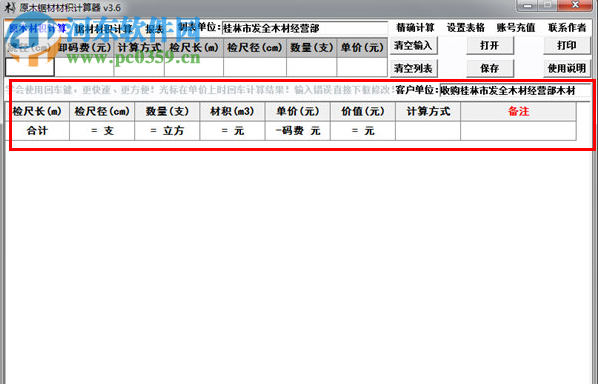This screenshot has width=598, height=384.
Task: Click the 保存 button
Action: click(x=490, y=68)
